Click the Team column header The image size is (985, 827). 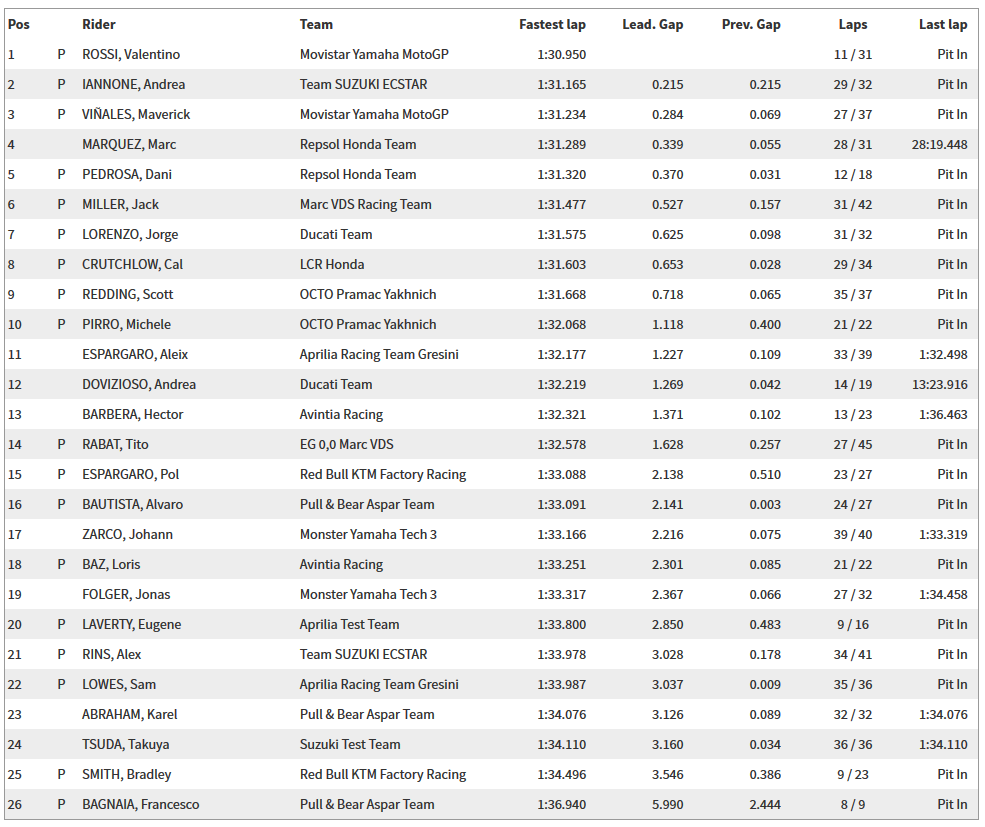(x=316, y=24)
